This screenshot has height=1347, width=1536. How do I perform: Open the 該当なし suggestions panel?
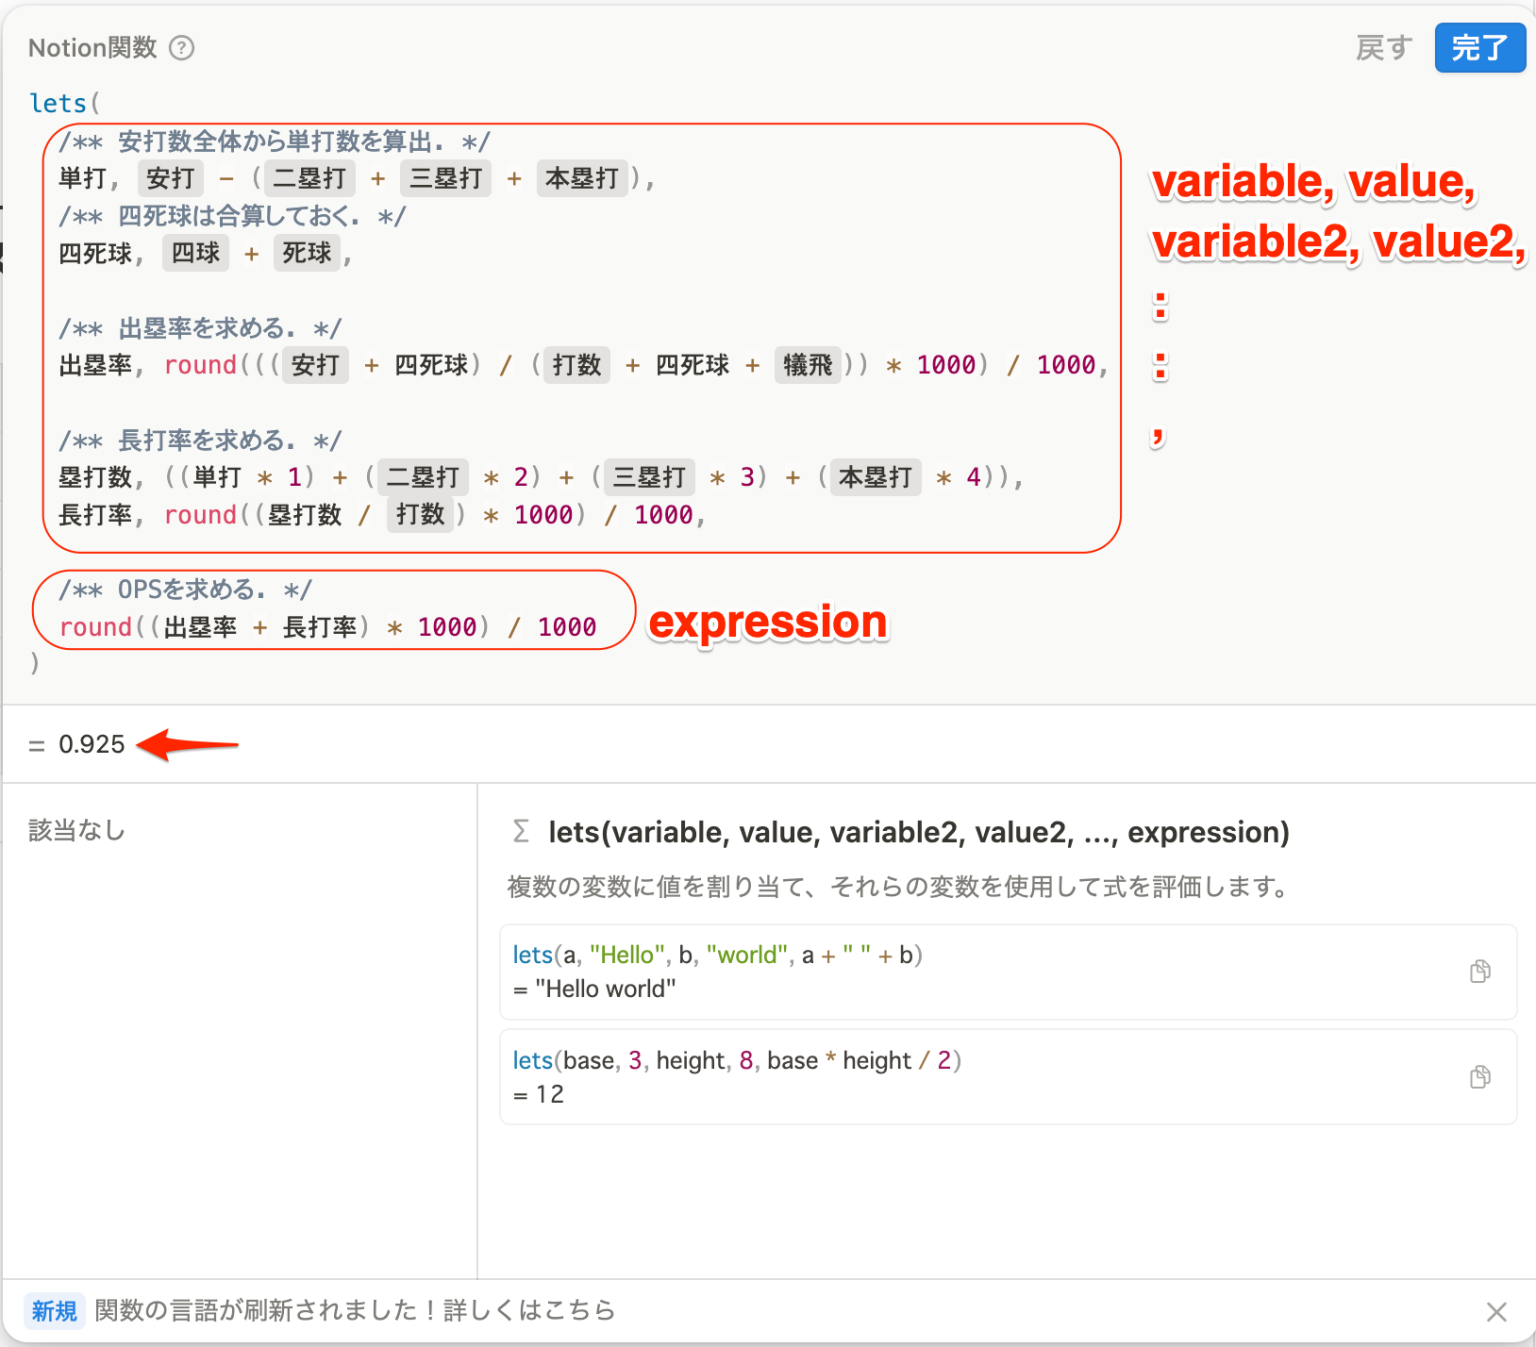click(76, 830)
